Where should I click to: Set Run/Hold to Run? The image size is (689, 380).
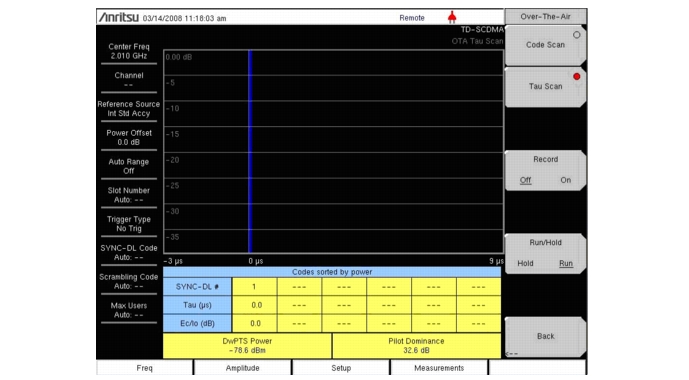pos(566,264)
